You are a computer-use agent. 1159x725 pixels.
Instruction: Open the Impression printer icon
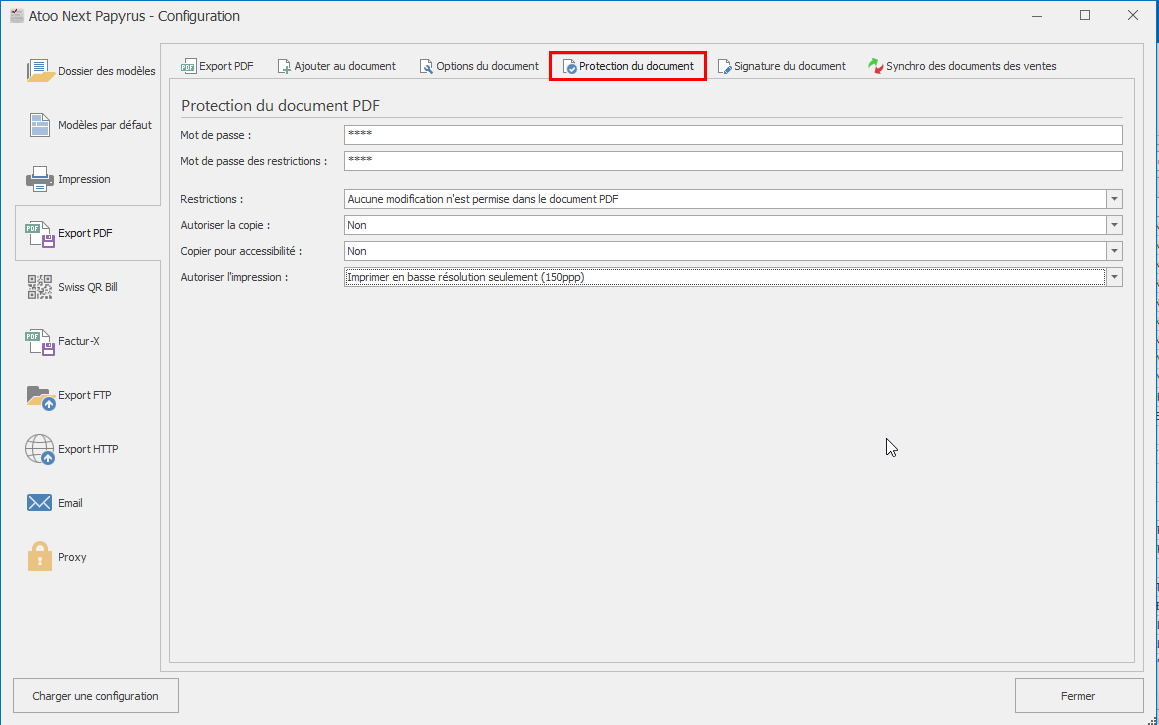40,179
